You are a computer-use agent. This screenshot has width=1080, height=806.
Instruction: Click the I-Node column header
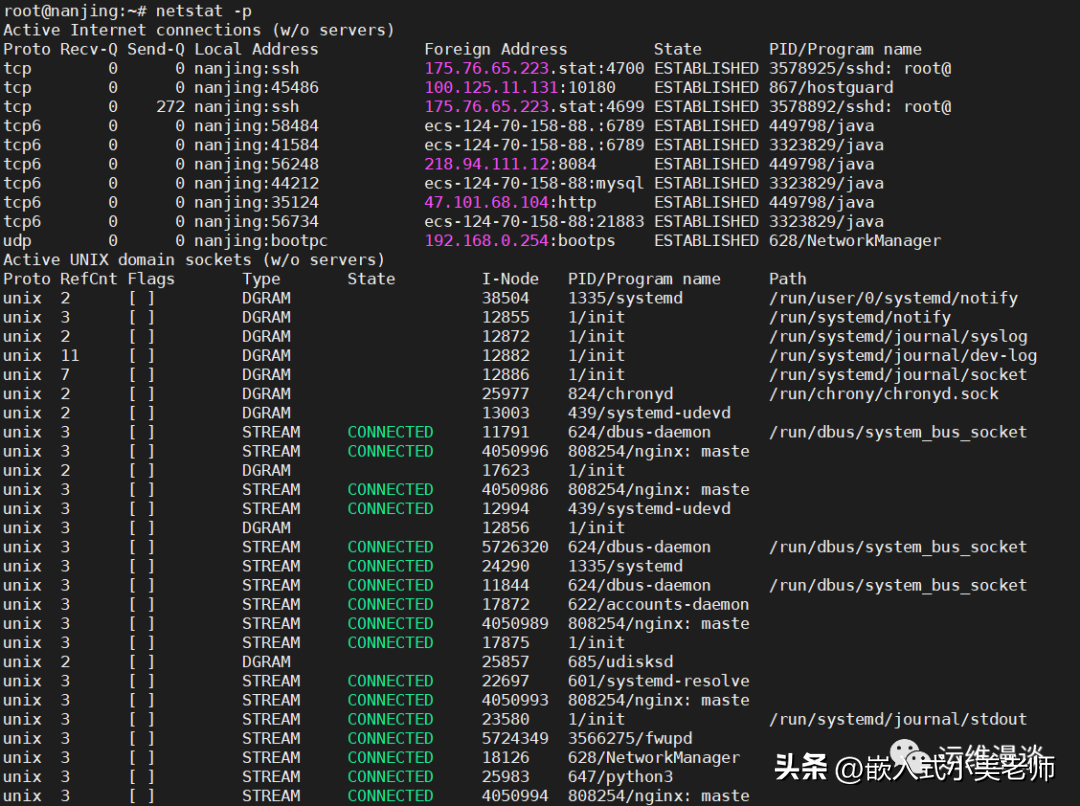510,279
